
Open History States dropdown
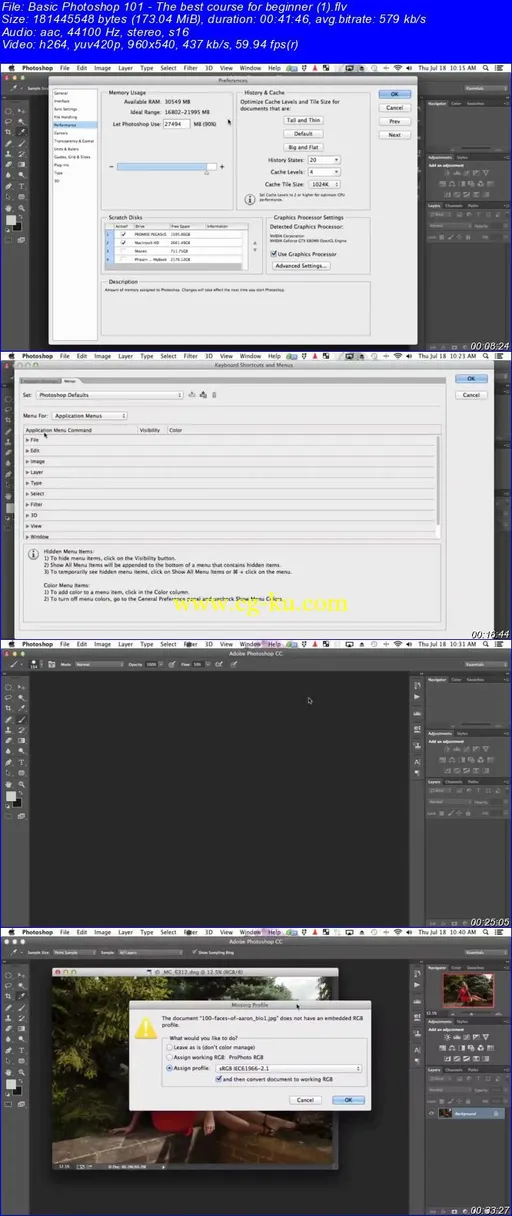tap(324, 159)
